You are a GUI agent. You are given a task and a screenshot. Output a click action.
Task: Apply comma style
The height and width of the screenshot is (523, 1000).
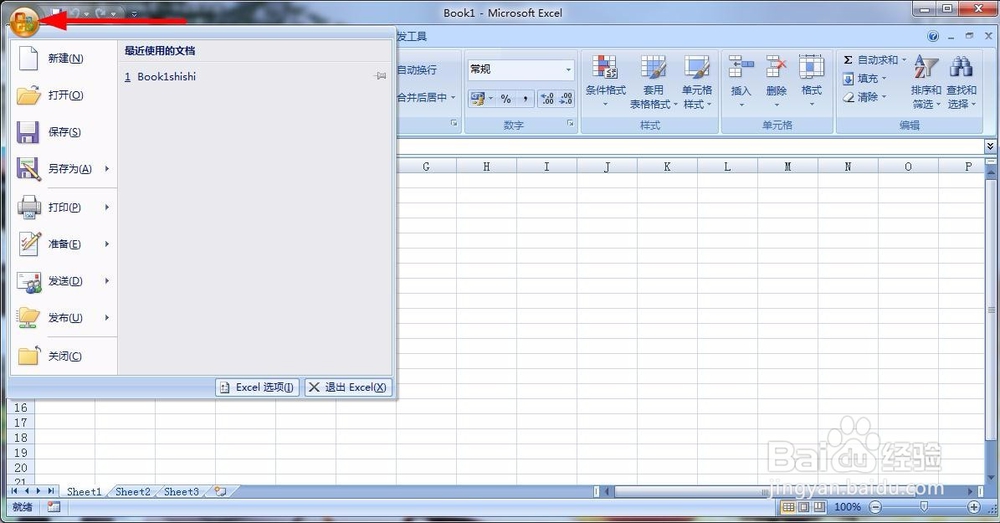click(x=525, y=99)
